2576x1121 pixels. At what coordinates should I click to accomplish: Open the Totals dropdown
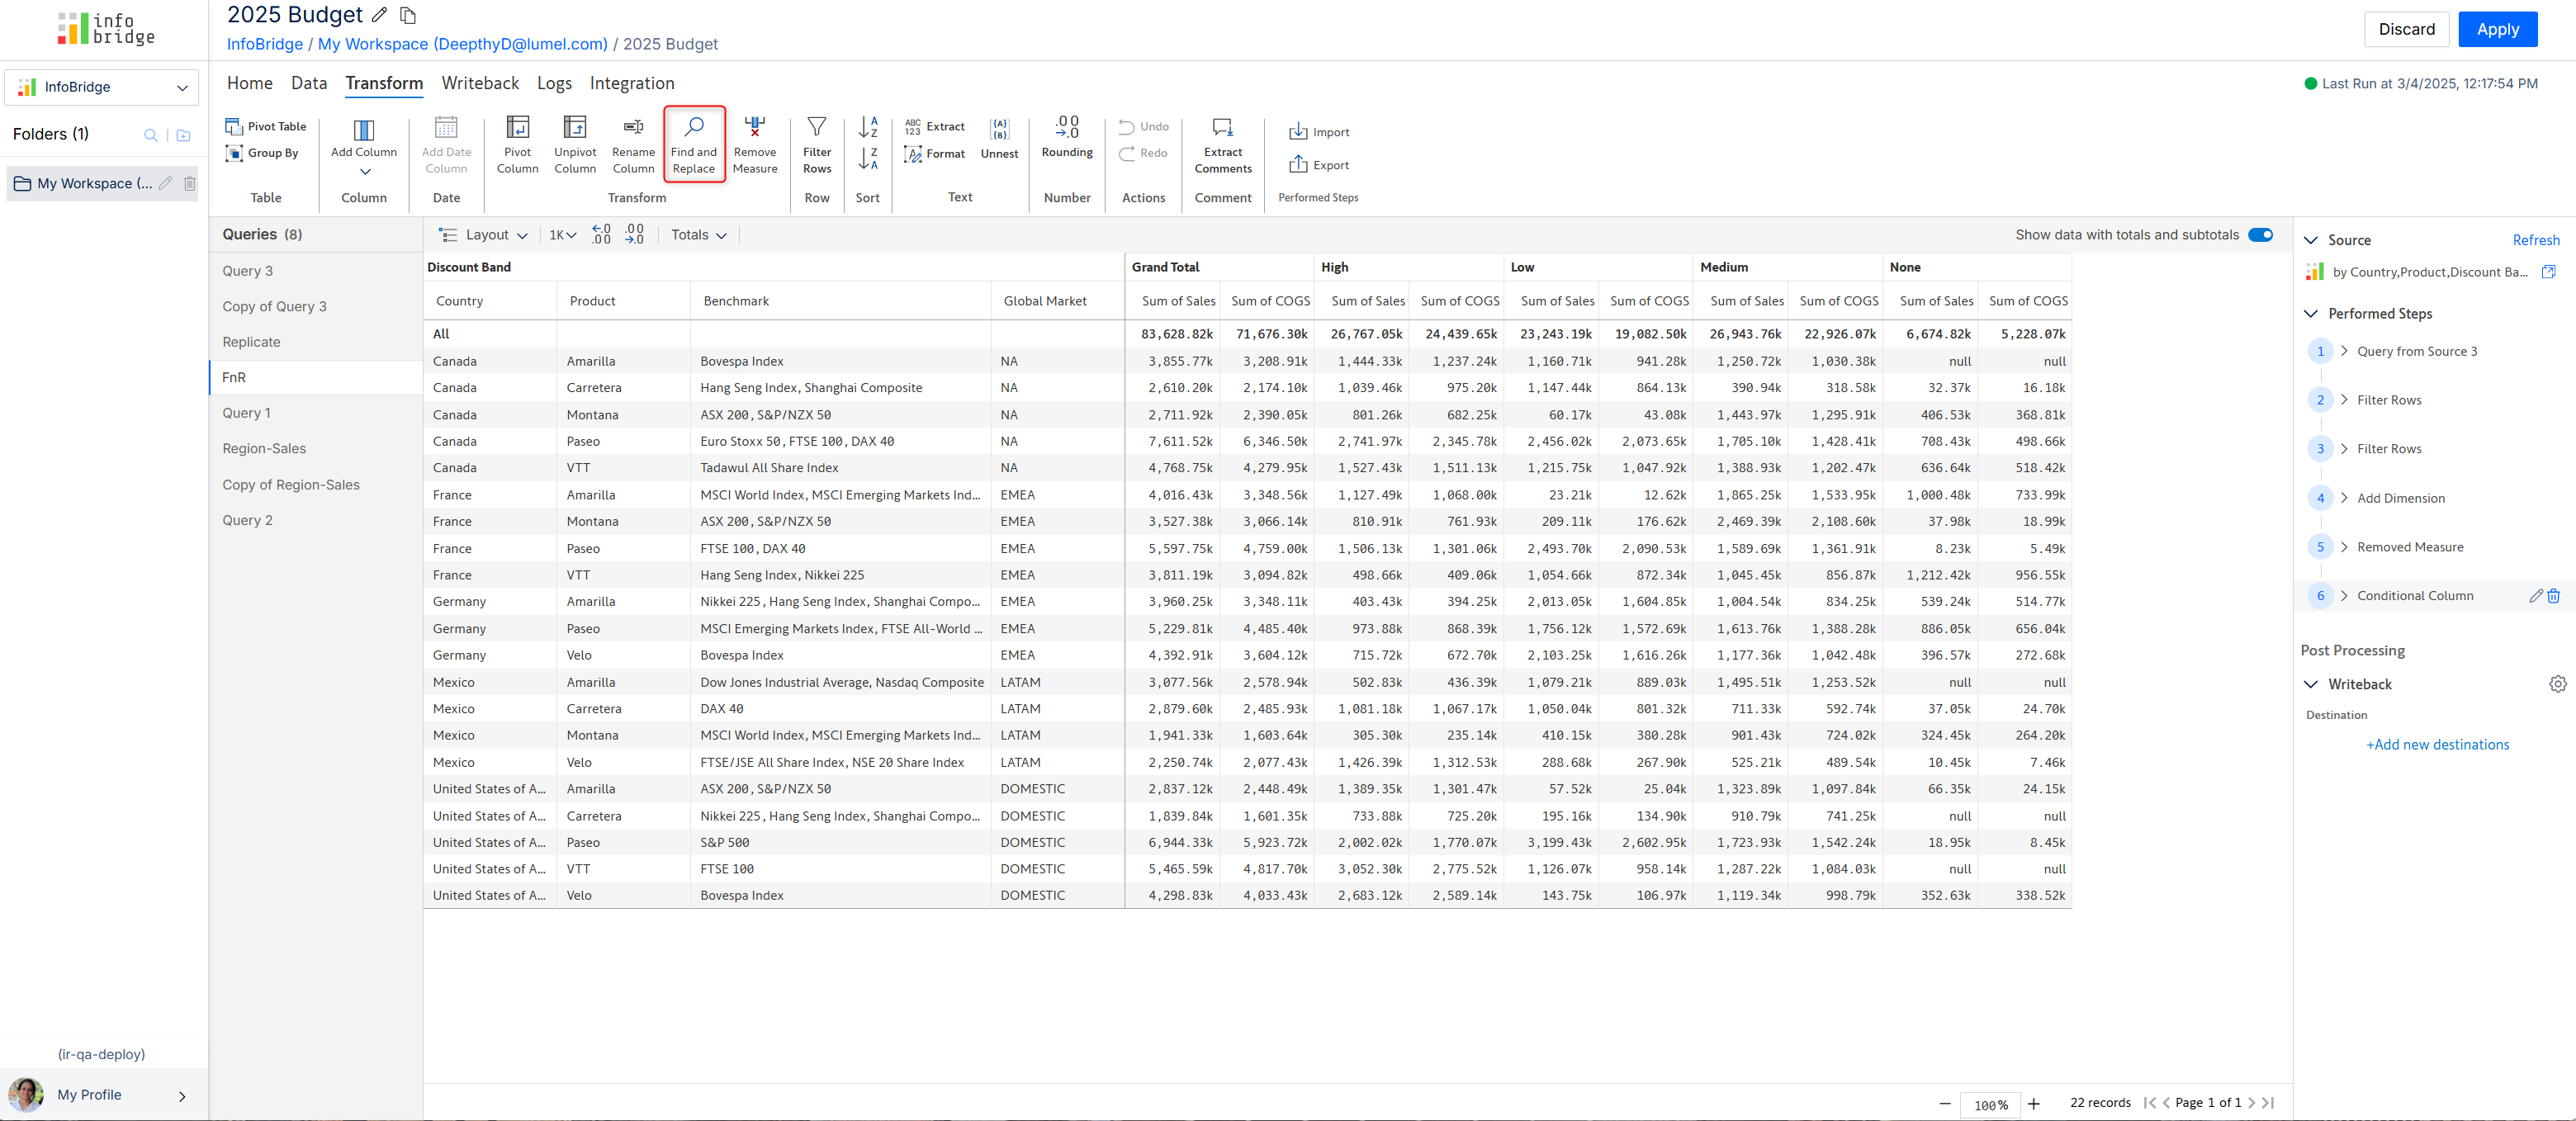(697, 235)
